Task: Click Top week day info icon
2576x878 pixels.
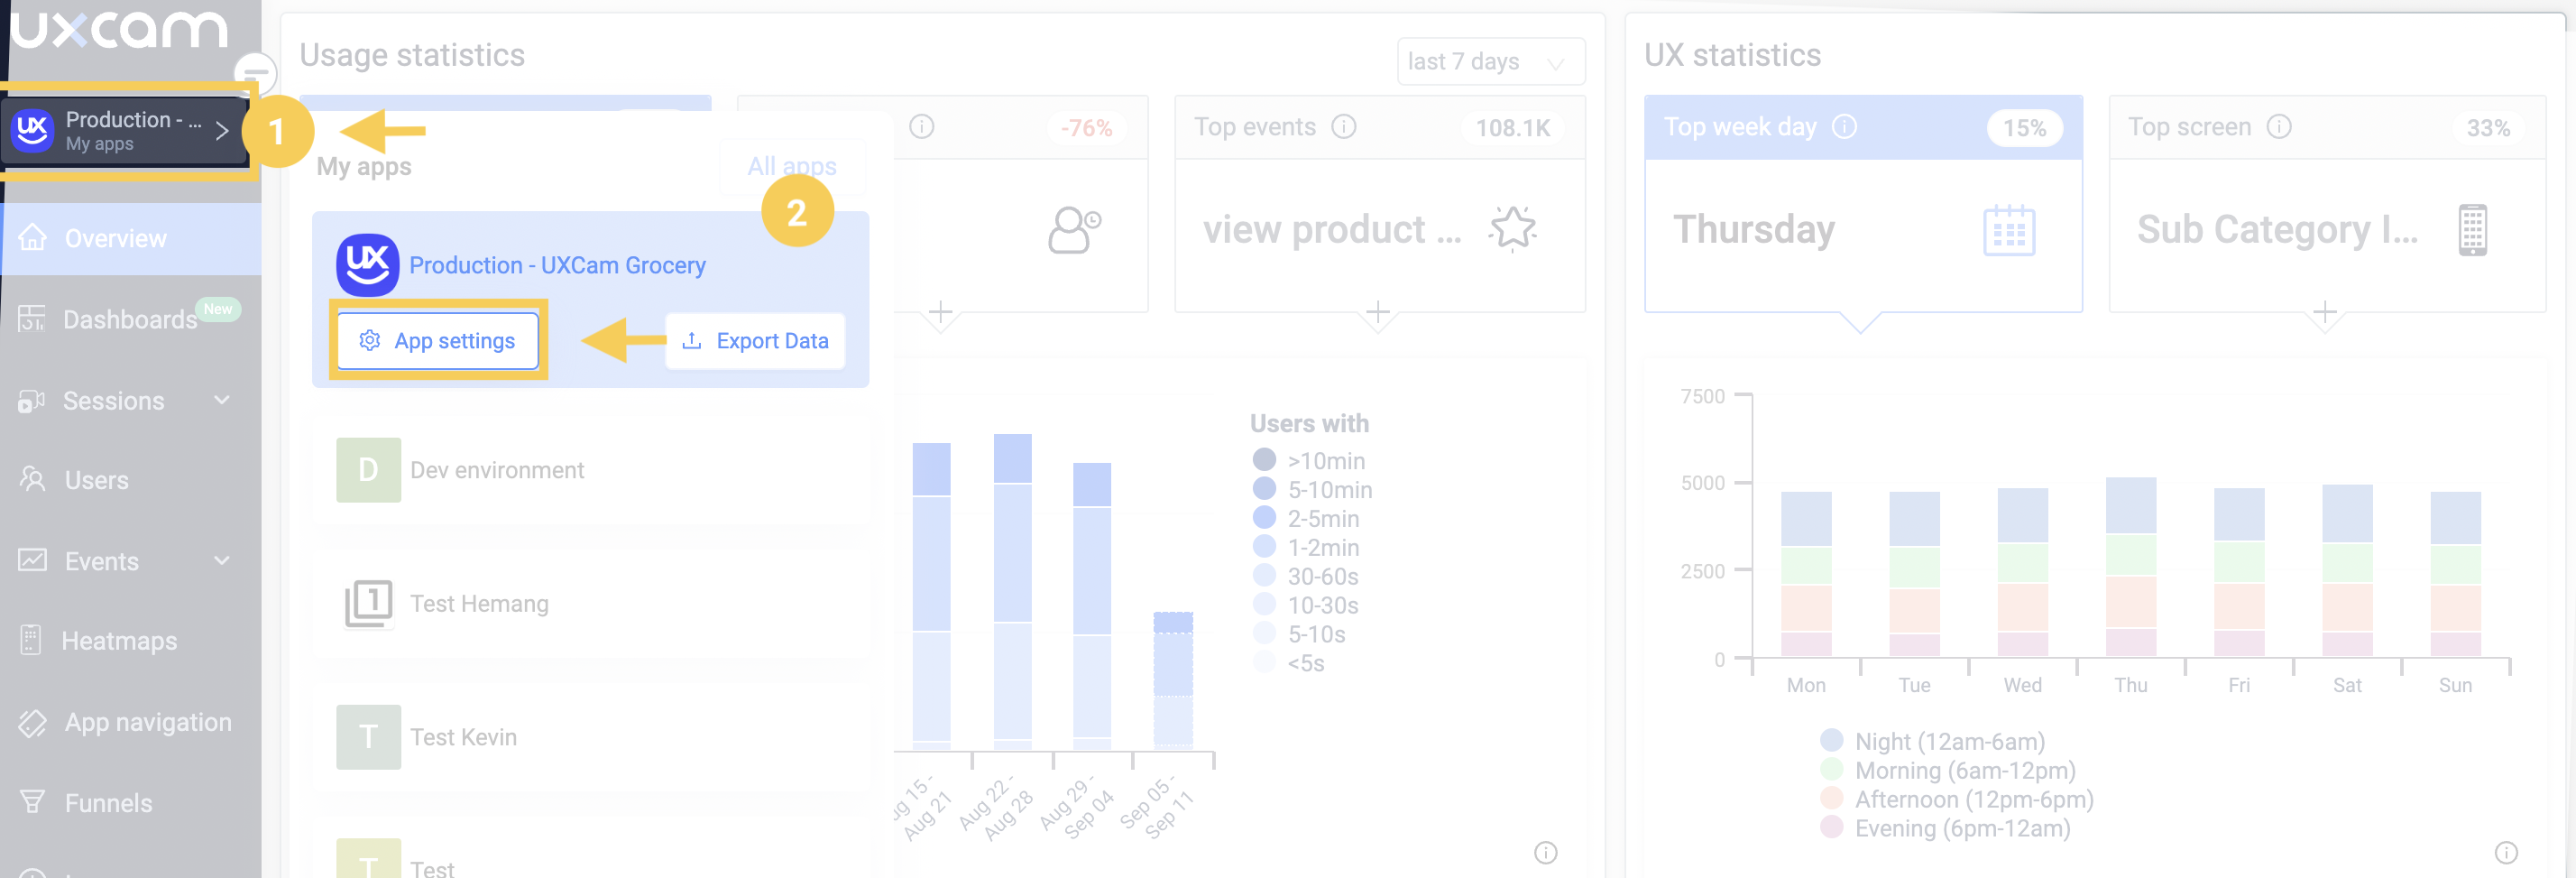Action: coord(1844,127)
